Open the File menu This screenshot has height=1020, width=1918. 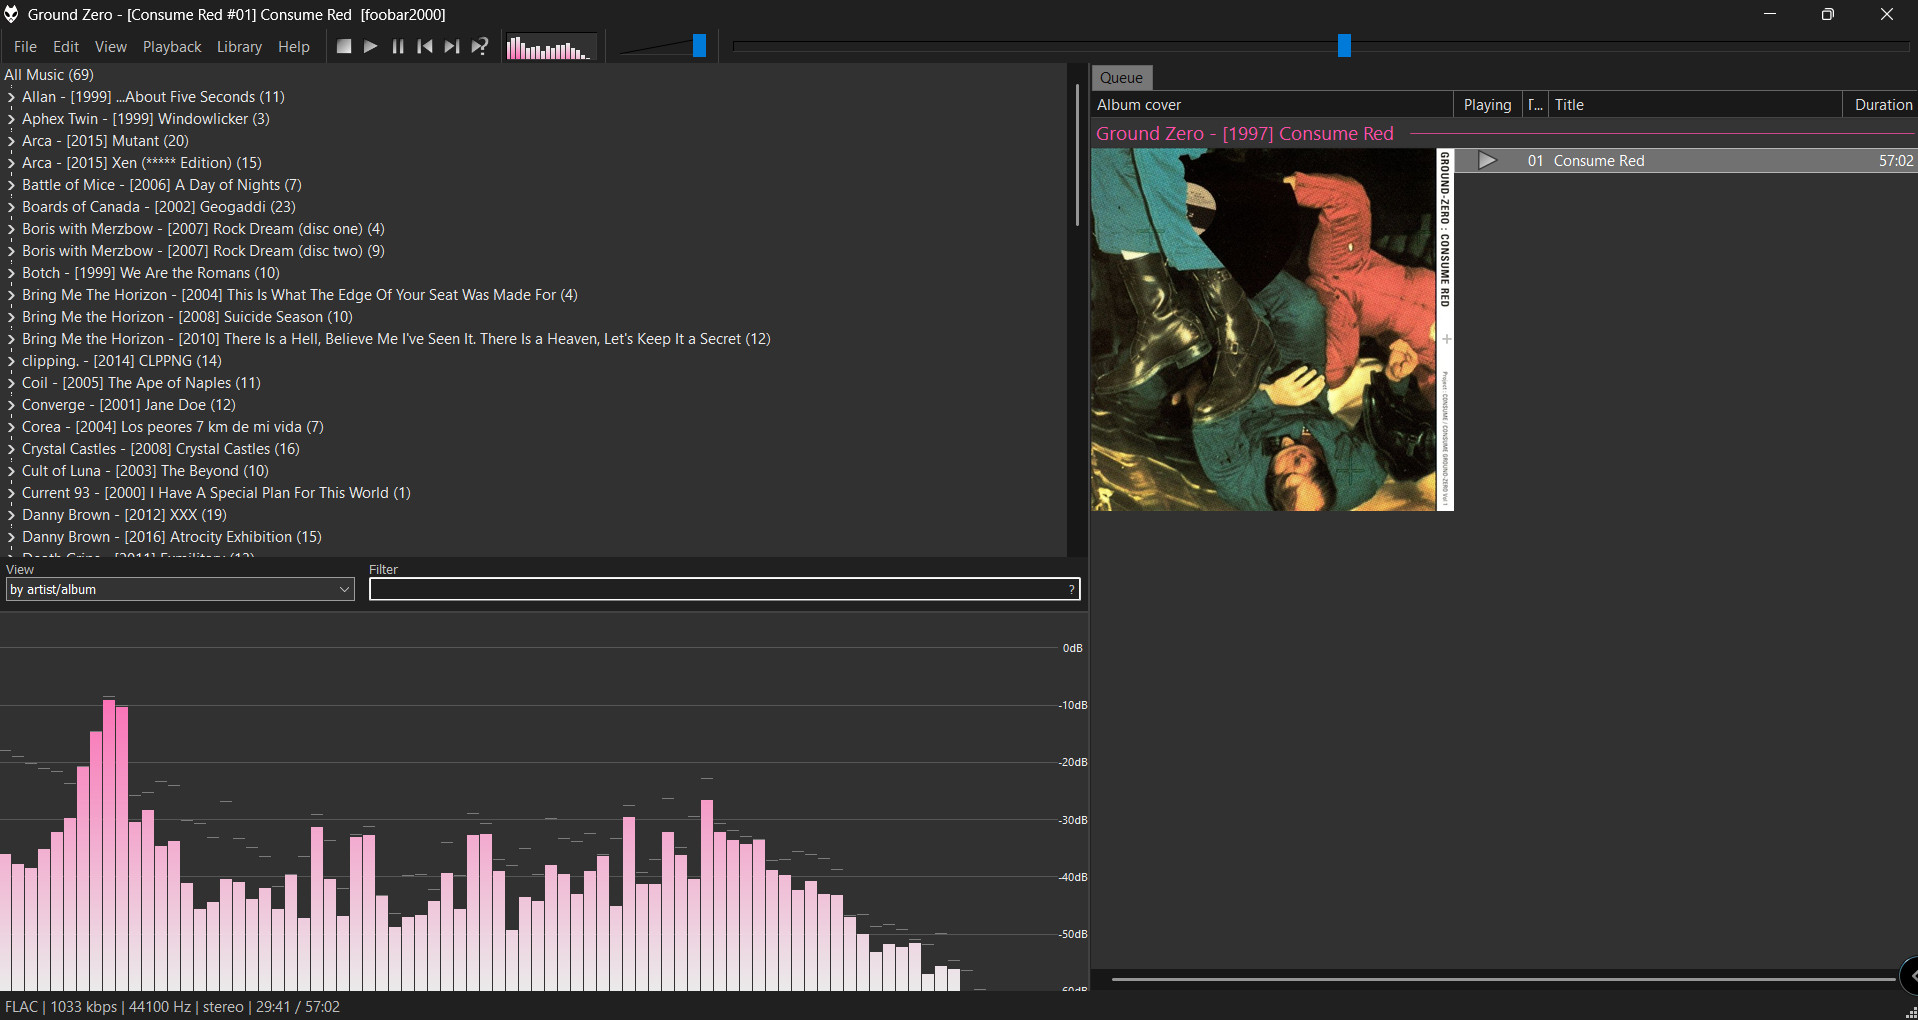click(25, 47)
